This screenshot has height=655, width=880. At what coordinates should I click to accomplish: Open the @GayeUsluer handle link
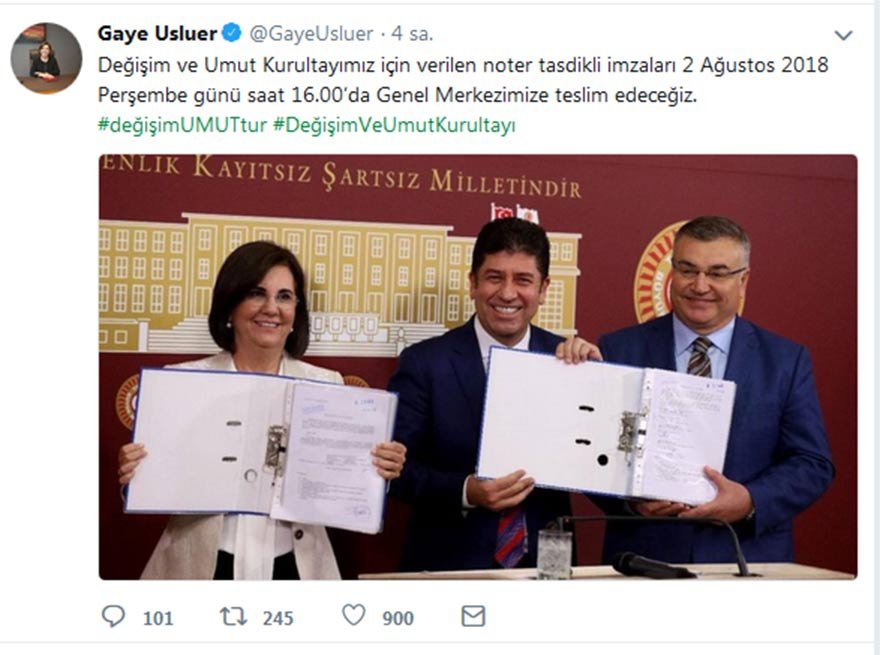point(311,34)
